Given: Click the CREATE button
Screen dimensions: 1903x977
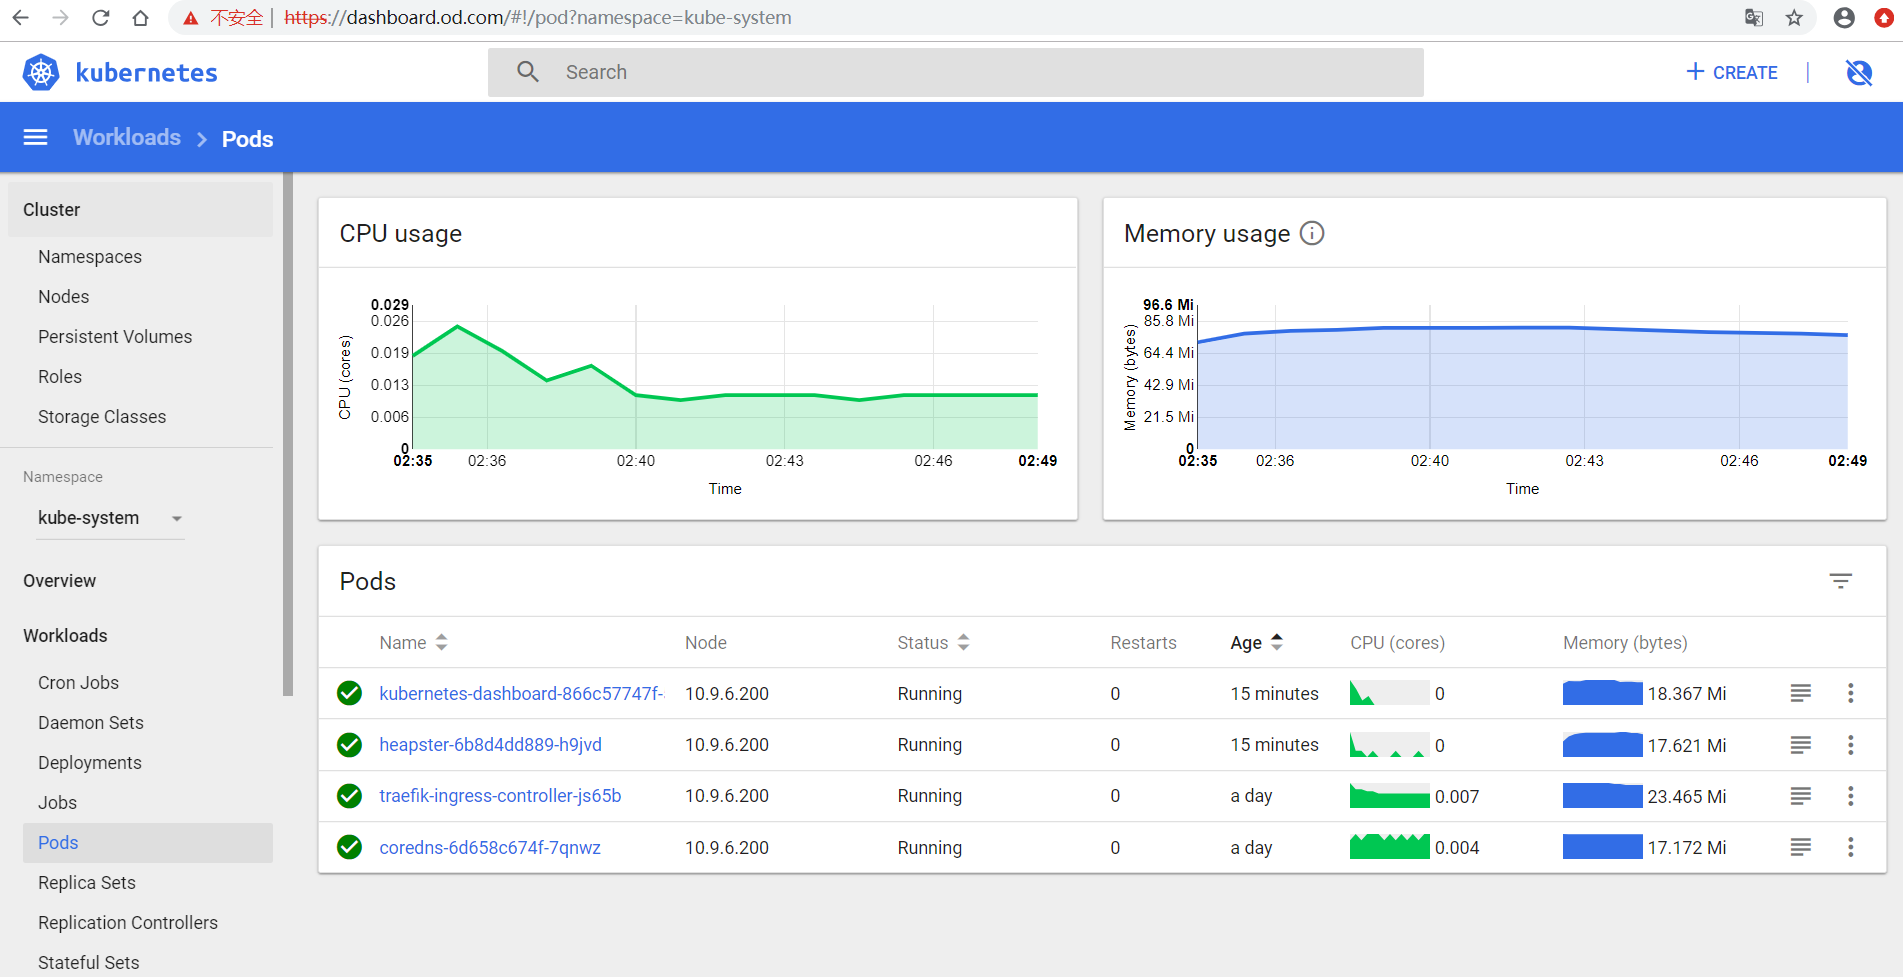Looking at the screenshot, I should (x=1732, y=72).
